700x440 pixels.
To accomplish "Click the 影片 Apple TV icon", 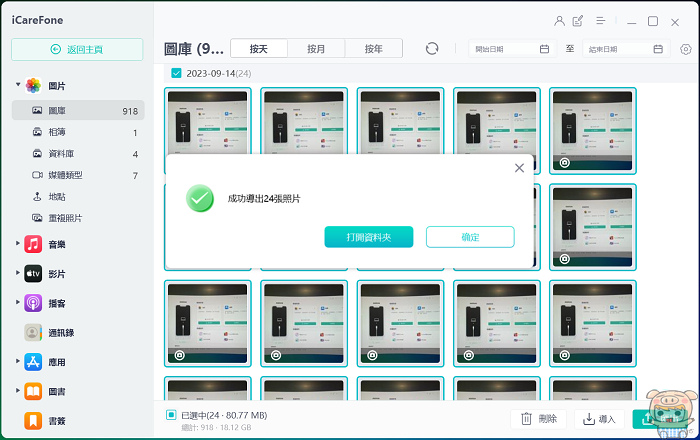I will click(x=33, y=274).
